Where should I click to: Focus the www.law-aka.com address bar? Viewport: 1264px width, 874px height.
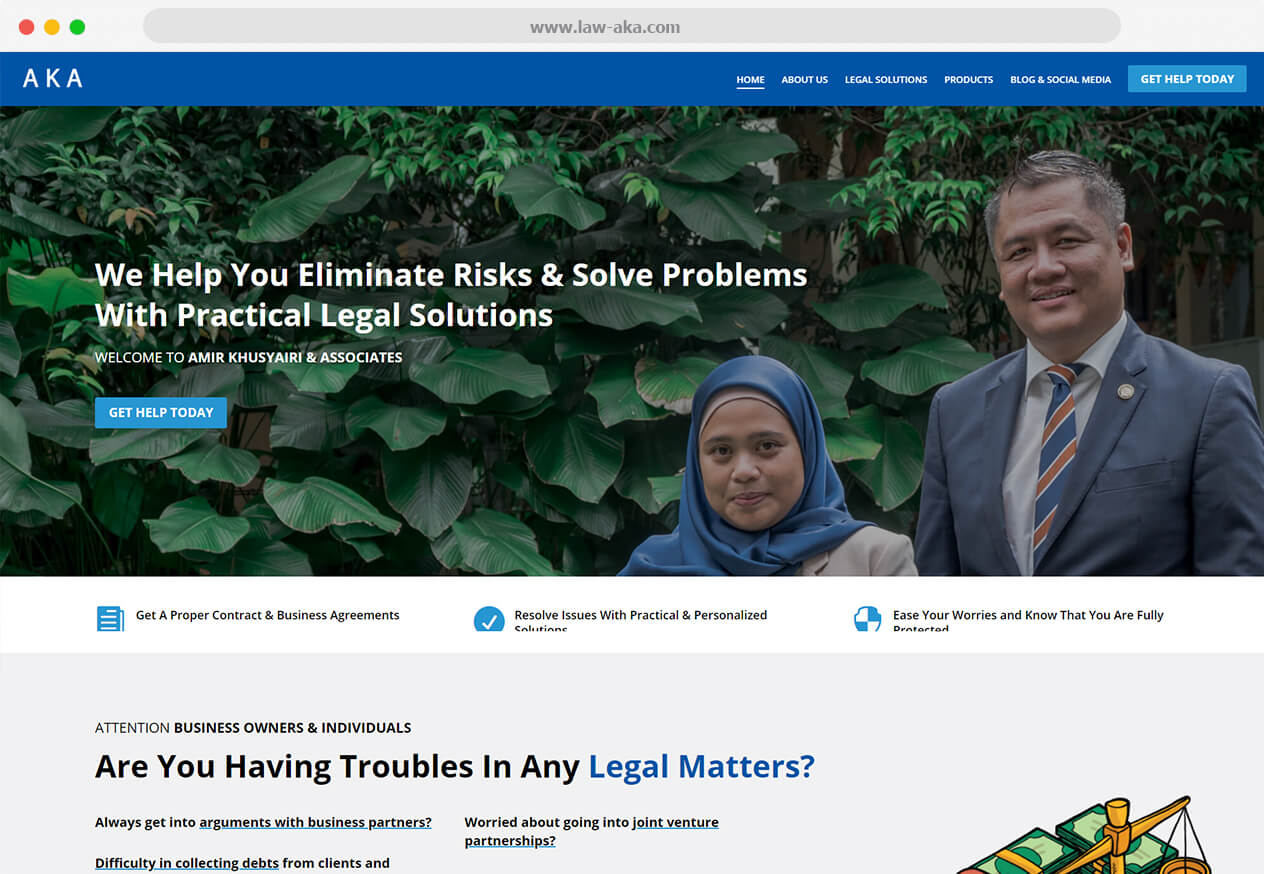click(632, 27)
